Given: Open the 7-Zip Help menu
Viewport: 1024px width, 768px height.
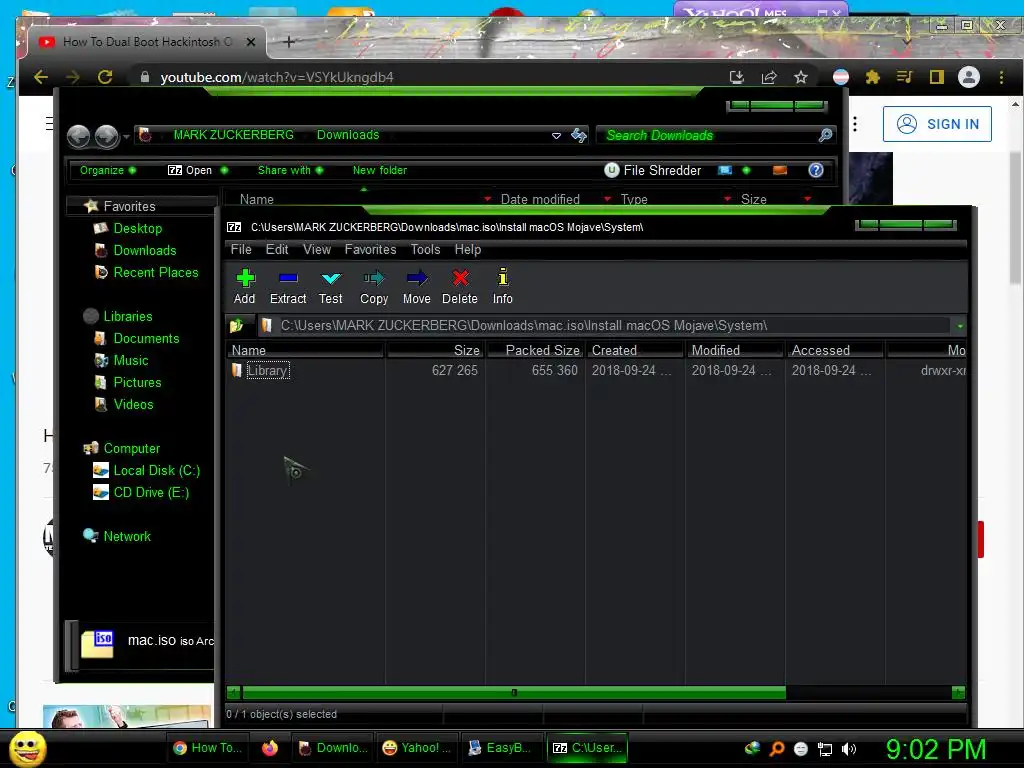Looking at the screenshot, I should (468, 249).
